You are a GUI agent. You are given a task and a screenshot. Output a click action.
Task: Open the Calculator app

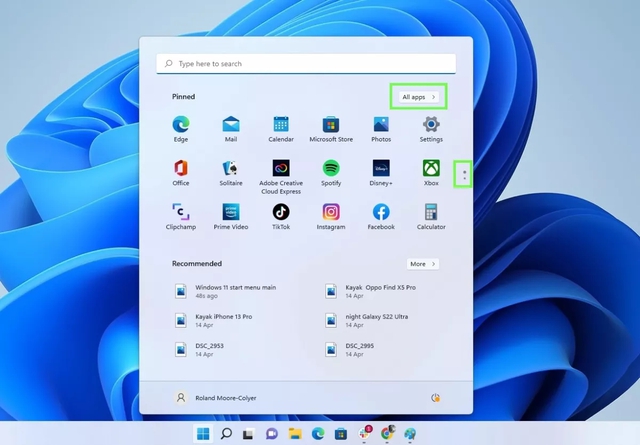tap(431, 217)
